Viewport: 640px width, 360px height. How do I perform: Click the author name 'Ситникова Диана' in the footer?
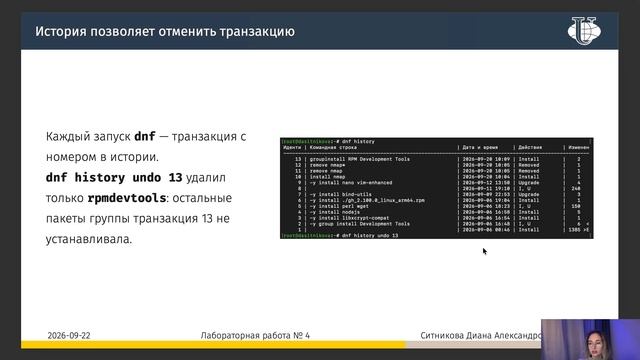click(456, 336)
